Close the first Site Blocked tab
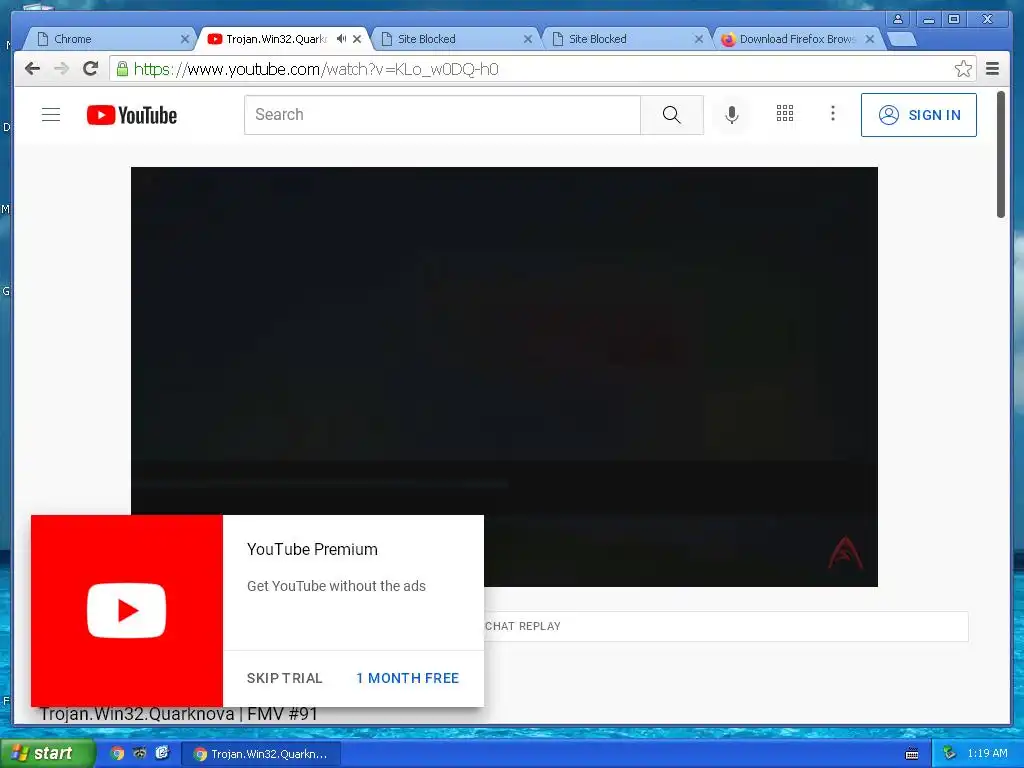 tap(528, 39)
